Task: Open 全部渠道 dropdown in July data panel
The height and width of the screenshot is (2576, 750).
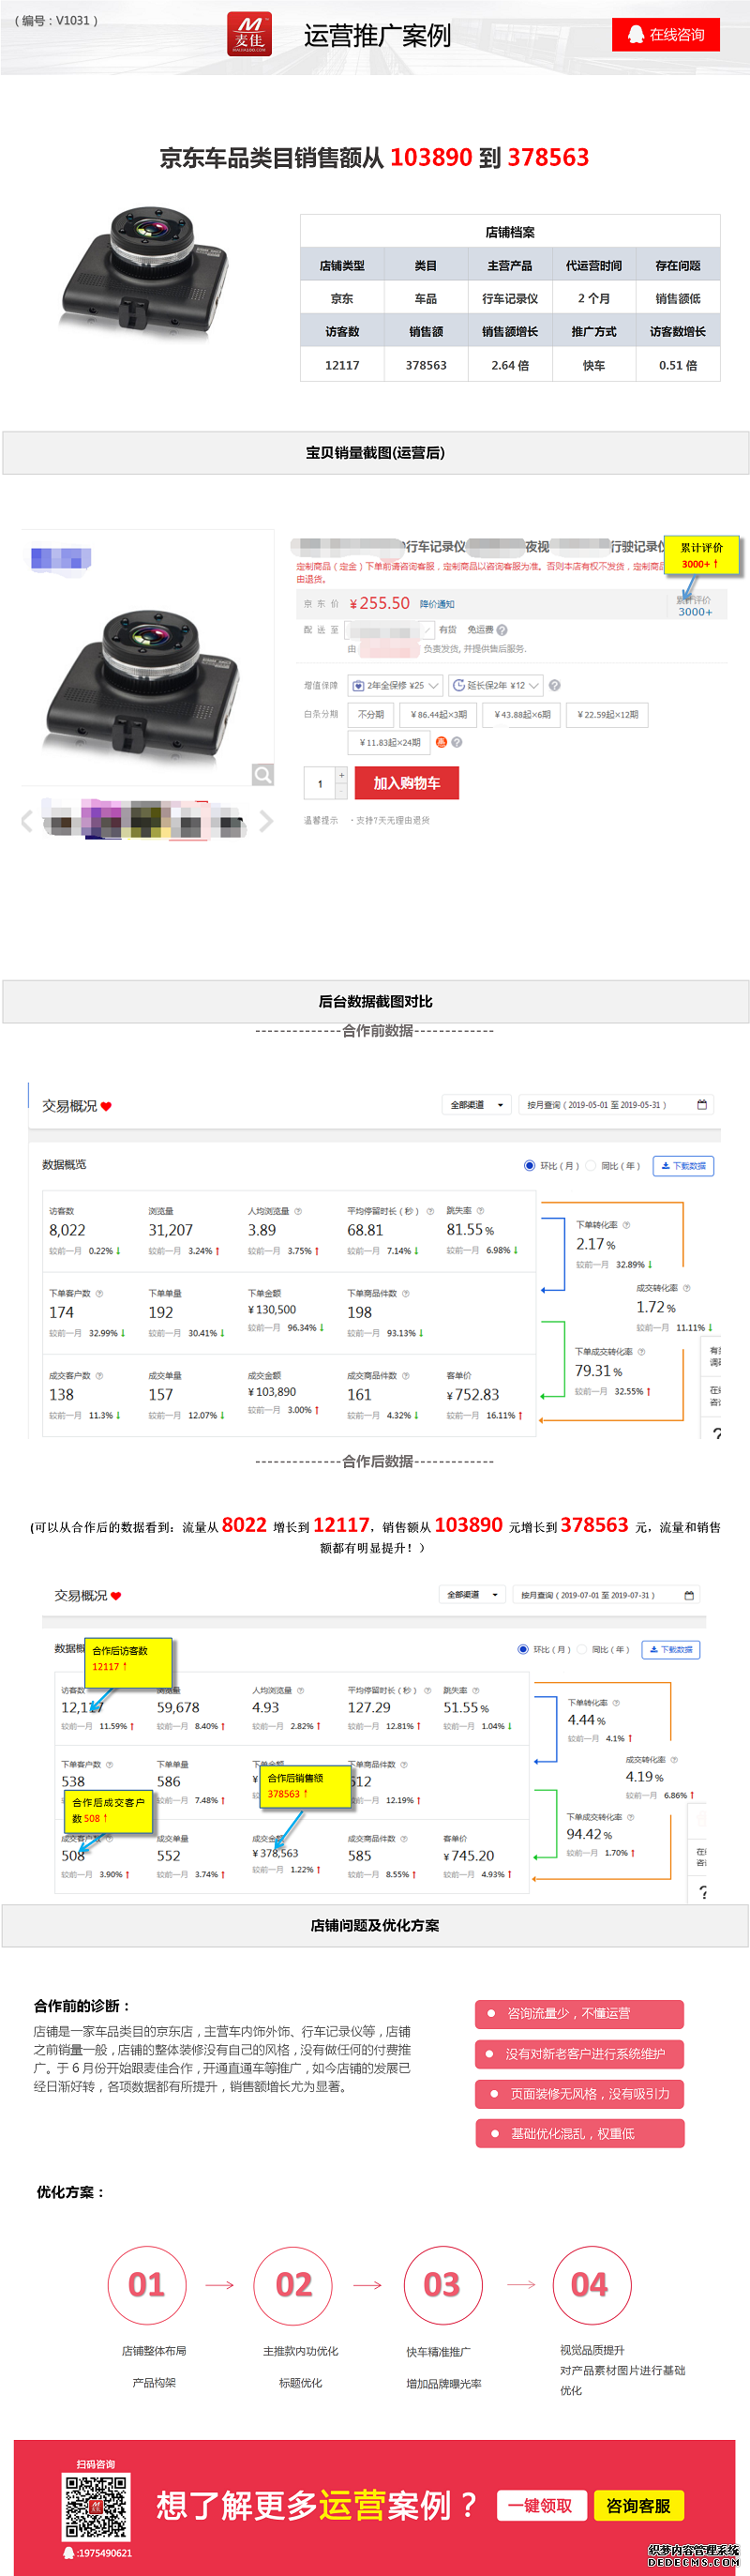Action: pos(472,1595)
